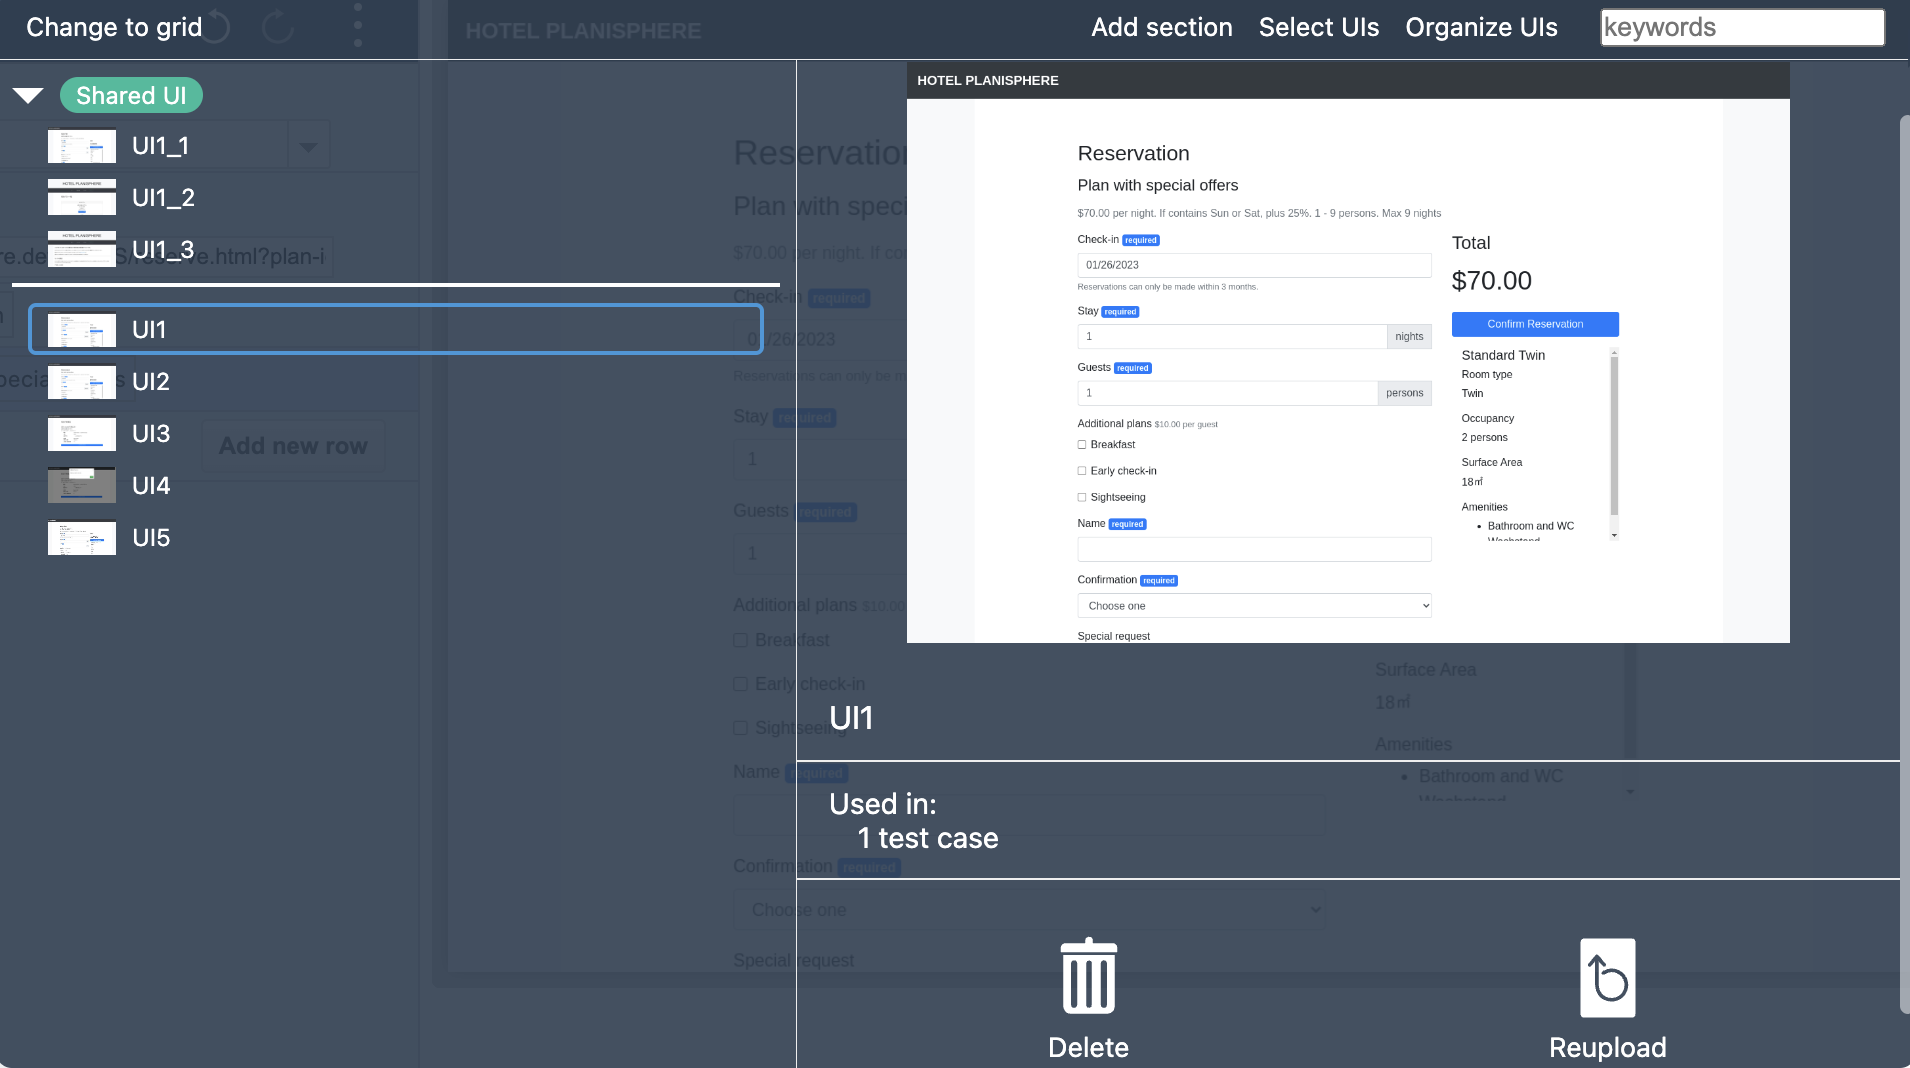The height and width of the screenshot is (1068, 1910).
Task: Click the Reupload icon
Action: coord(1608,978)
